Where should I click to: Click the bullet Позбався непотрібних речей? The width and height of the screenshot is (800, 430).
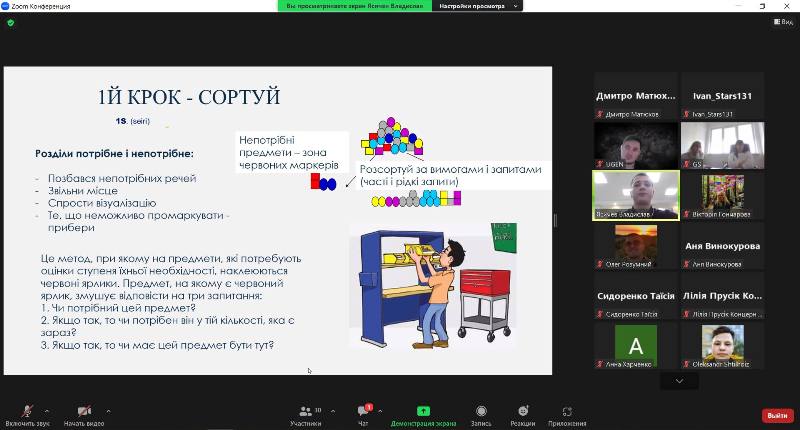(x=122, y=179)
